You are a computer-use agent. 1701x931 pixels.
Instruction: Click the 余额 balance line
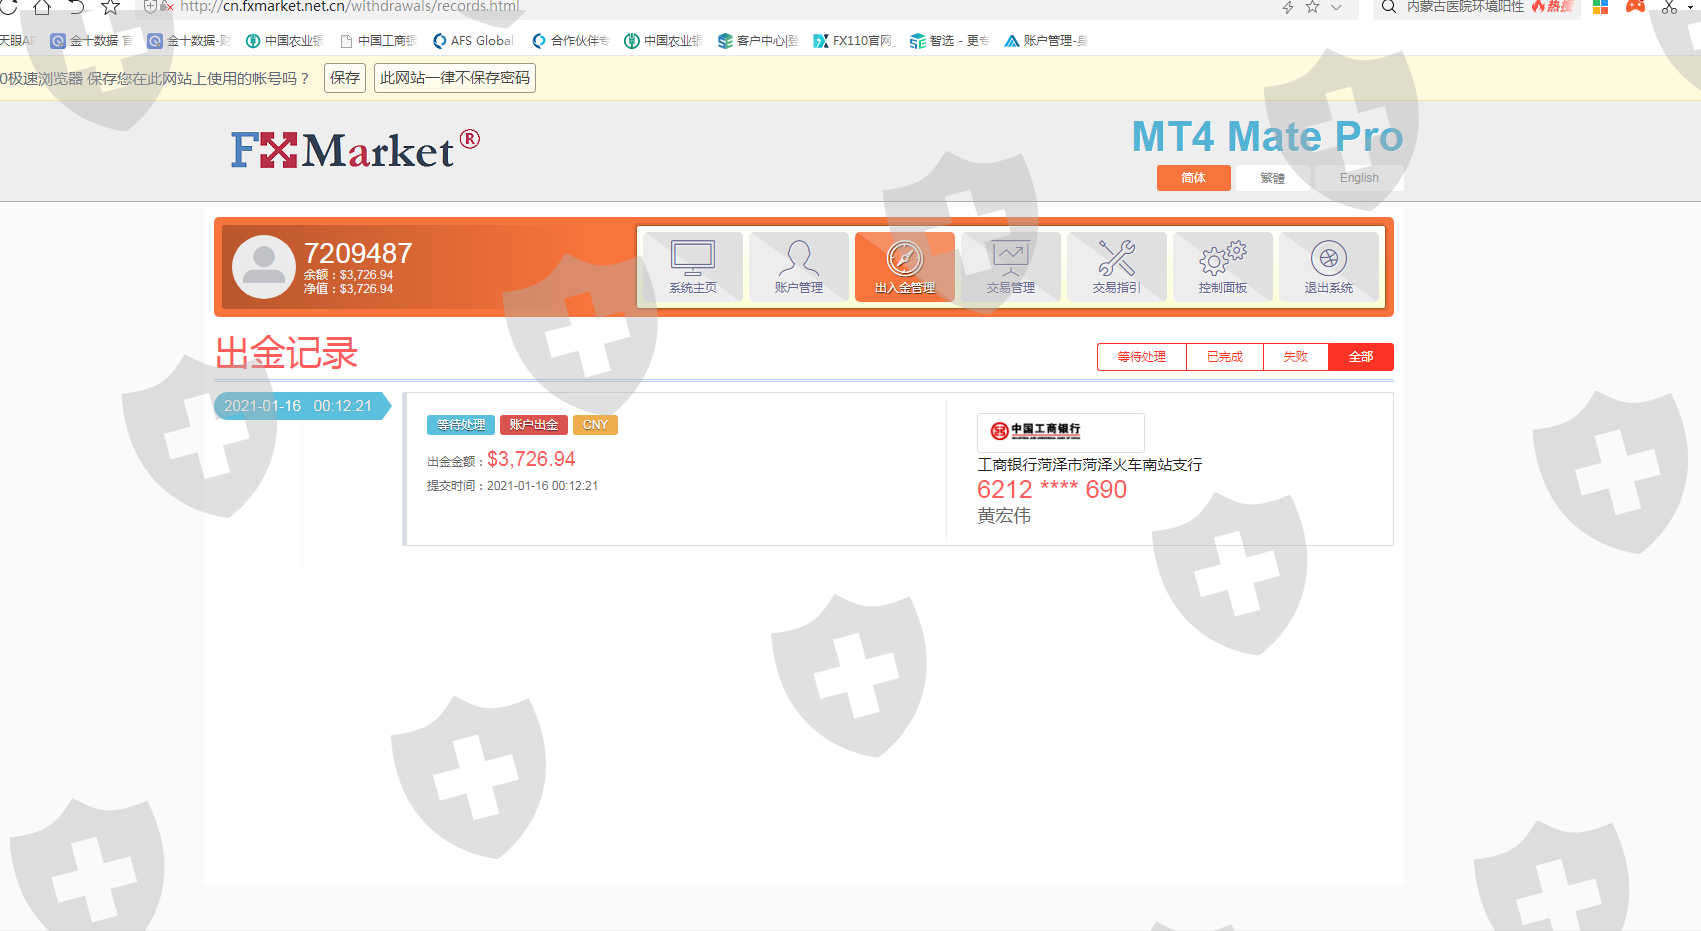click(x=349, y=275)
